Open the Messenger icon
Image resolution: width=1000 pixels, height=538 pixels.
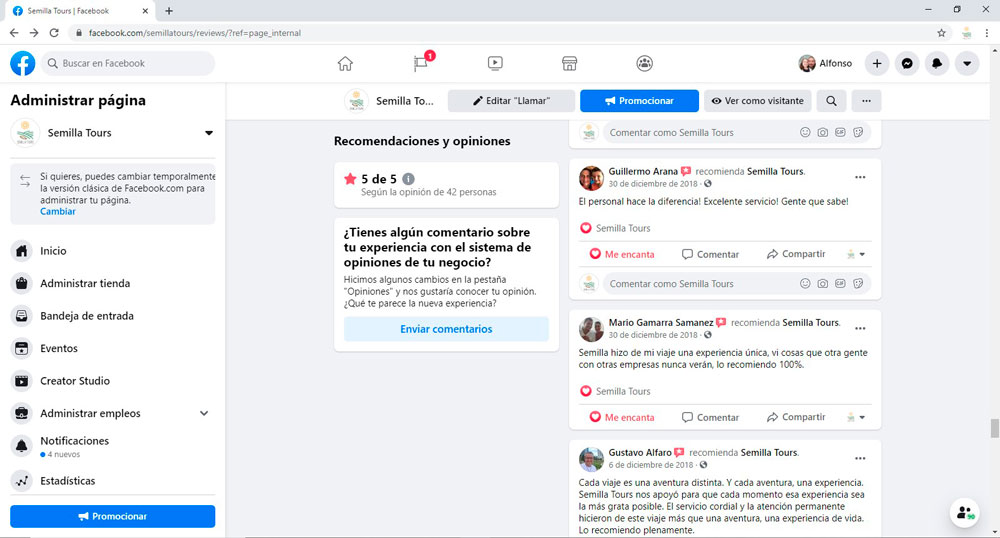point(907,63)
